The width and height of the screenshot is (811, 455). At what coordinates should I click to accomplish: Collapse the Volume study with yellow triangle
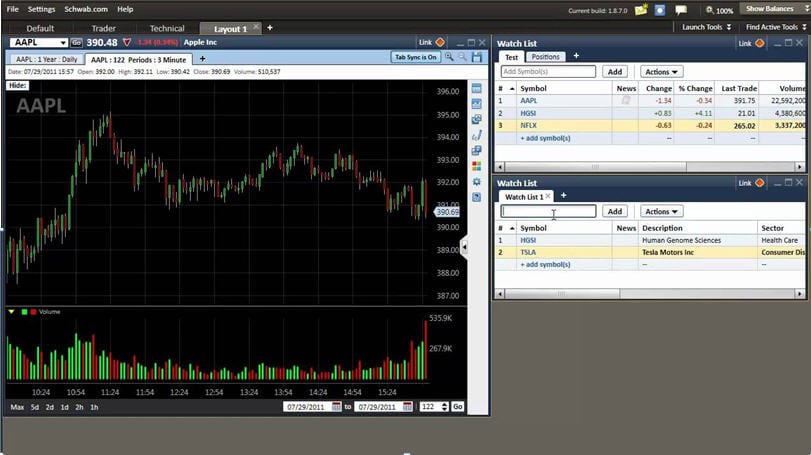coord(11,312)
